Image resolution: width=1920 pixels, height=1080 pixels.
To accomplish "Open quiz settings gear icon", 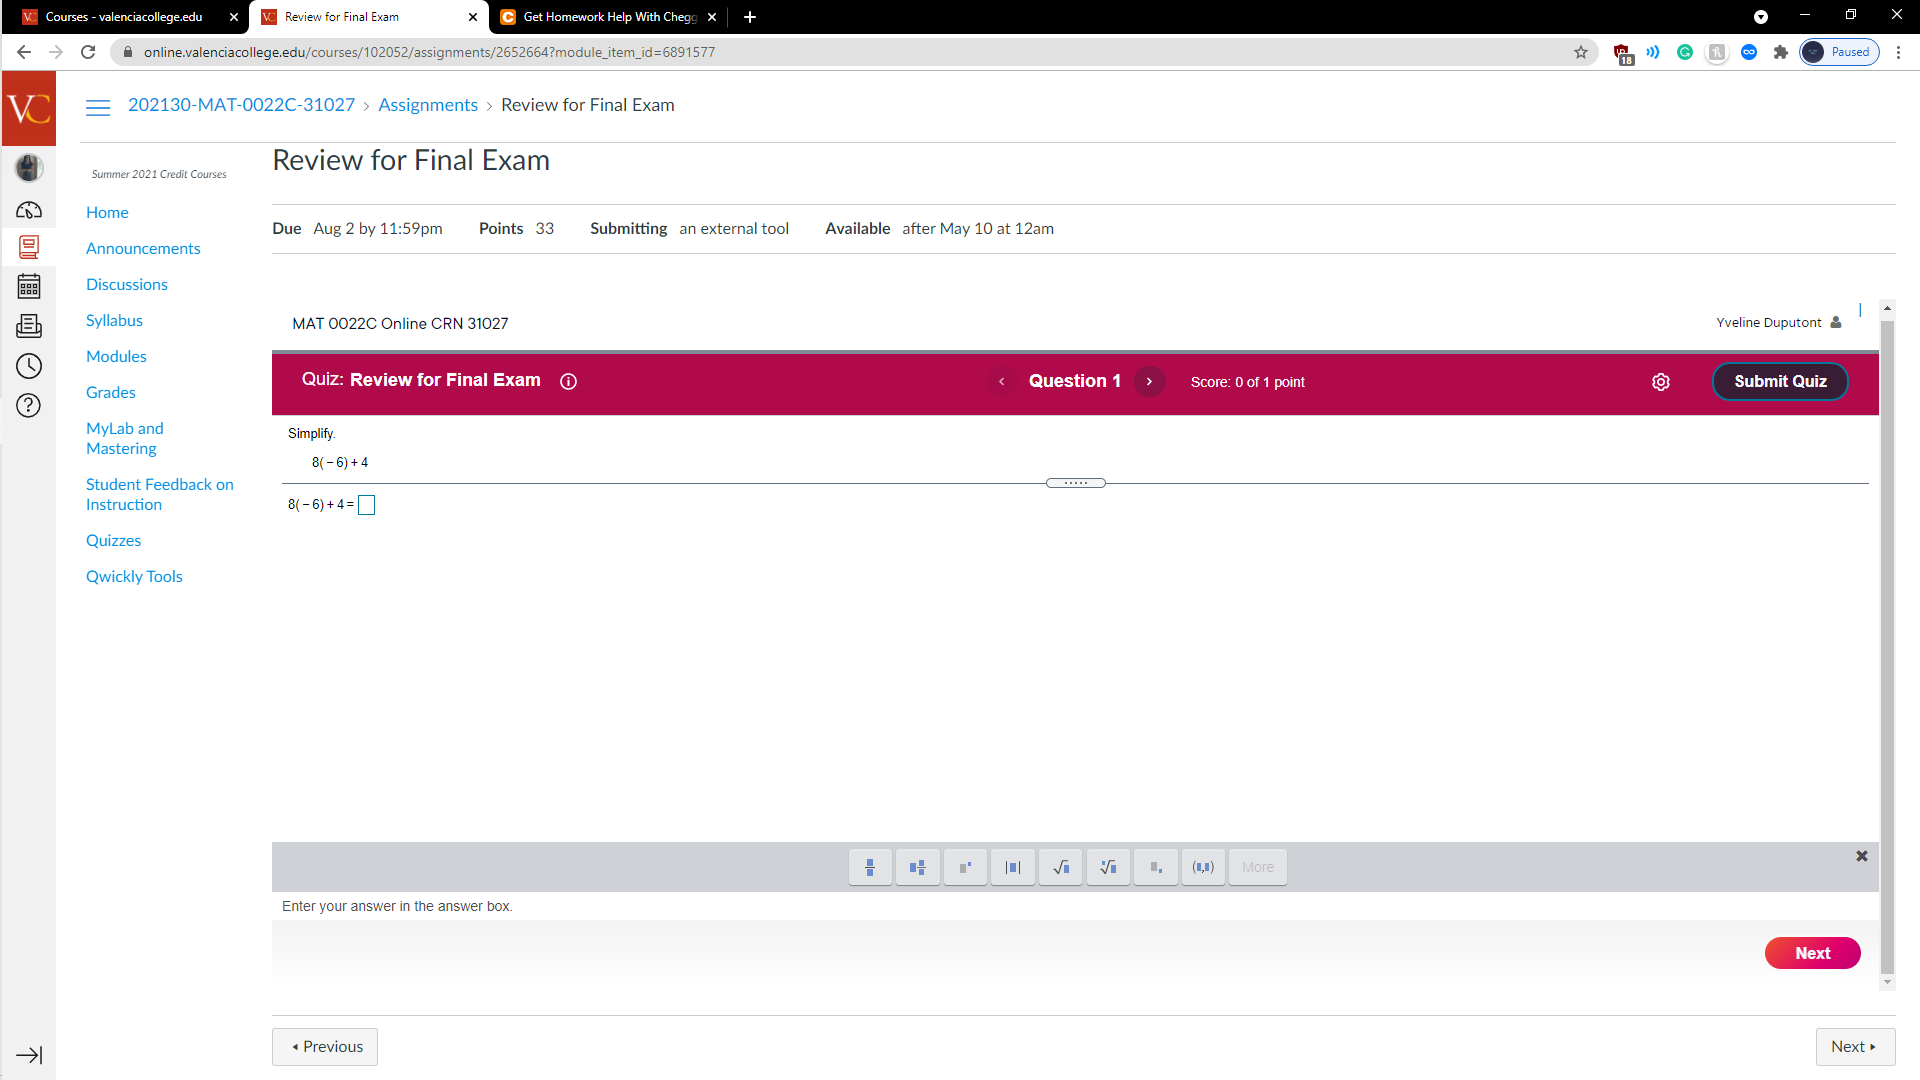I will coord(1661,382).
